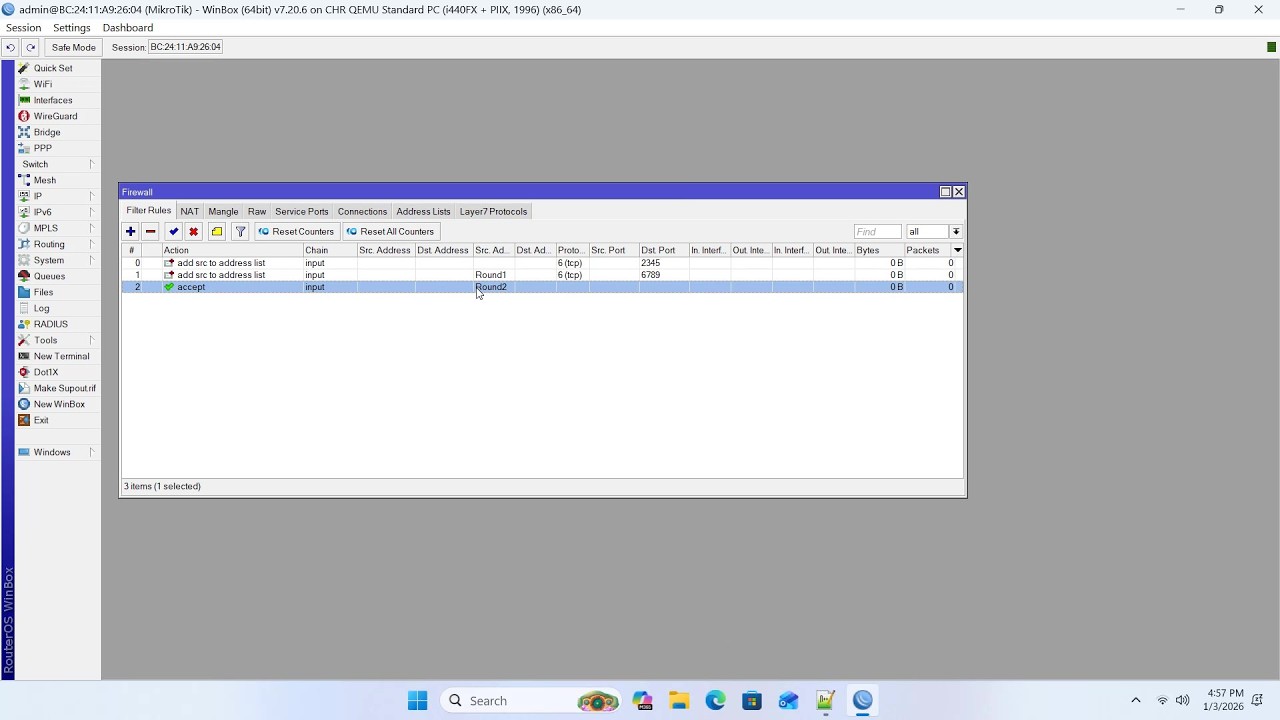Click the Find input field
Image resolution: width=1280 pixels, height=720 pixels.
[877, 231]
